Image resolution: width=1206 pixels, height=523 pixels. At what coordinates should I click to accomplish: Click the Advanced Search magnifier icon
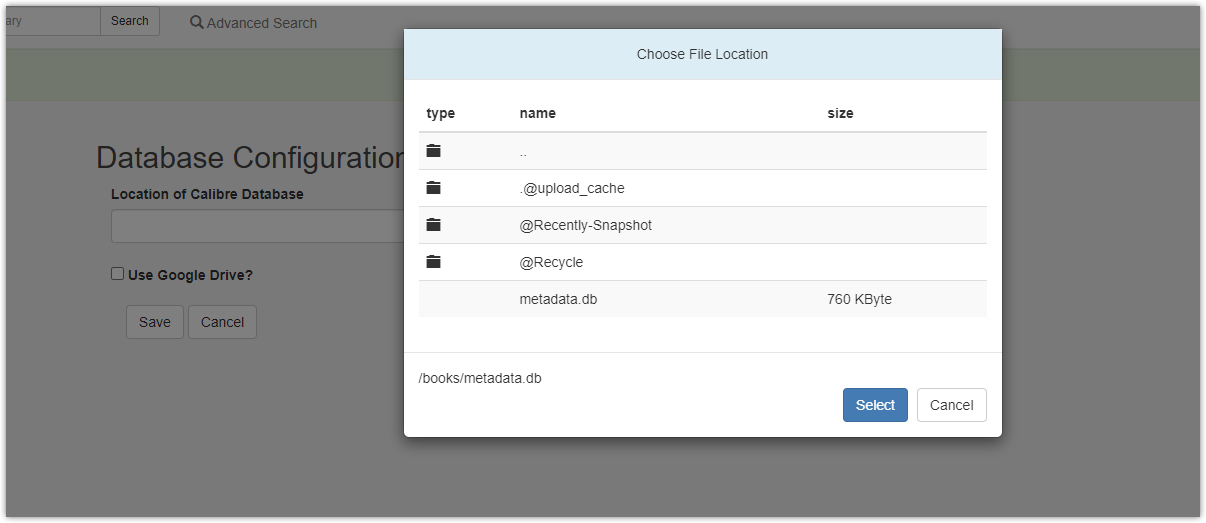tap(197, 22)
